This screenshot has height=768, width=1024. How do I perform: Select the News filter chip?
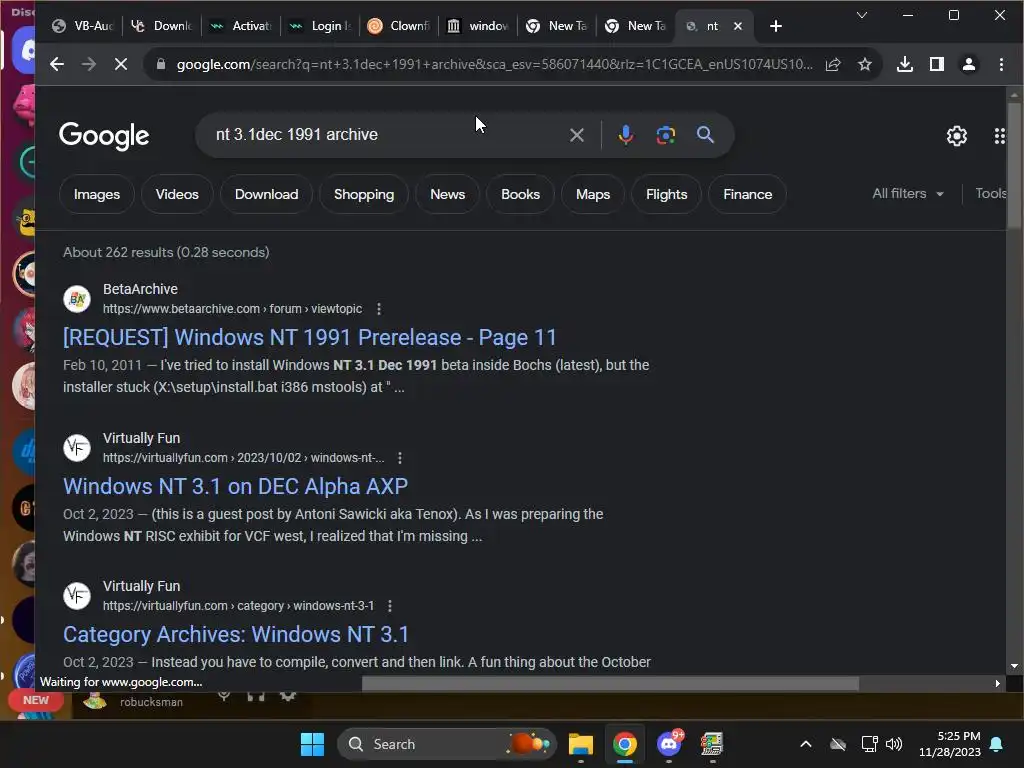point(447,194)
